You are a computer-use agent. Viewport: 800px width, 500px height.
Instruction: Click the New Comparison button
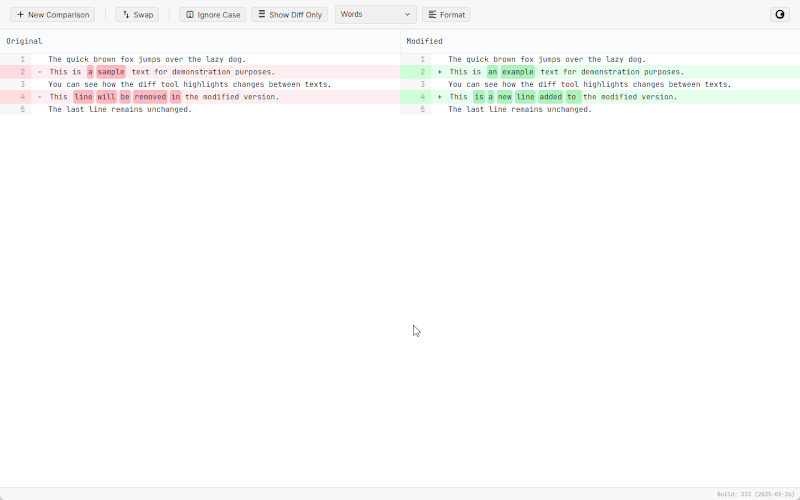[x=53, y=15]
